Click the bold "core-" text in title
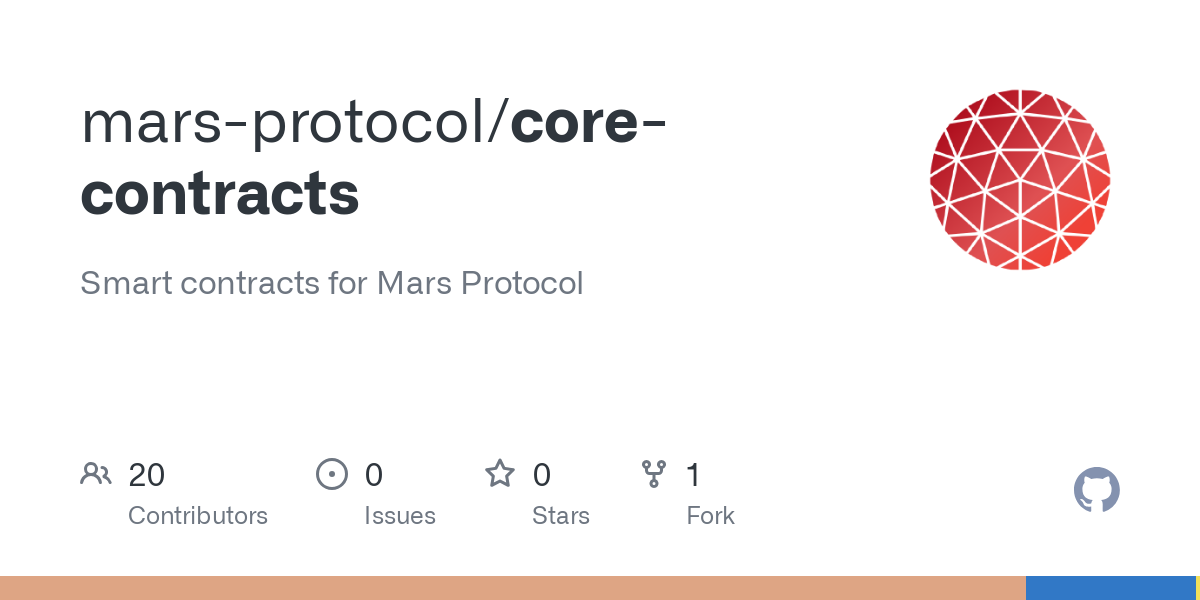The width and height of the screenshot is (1200, 600). click(589, 122)
